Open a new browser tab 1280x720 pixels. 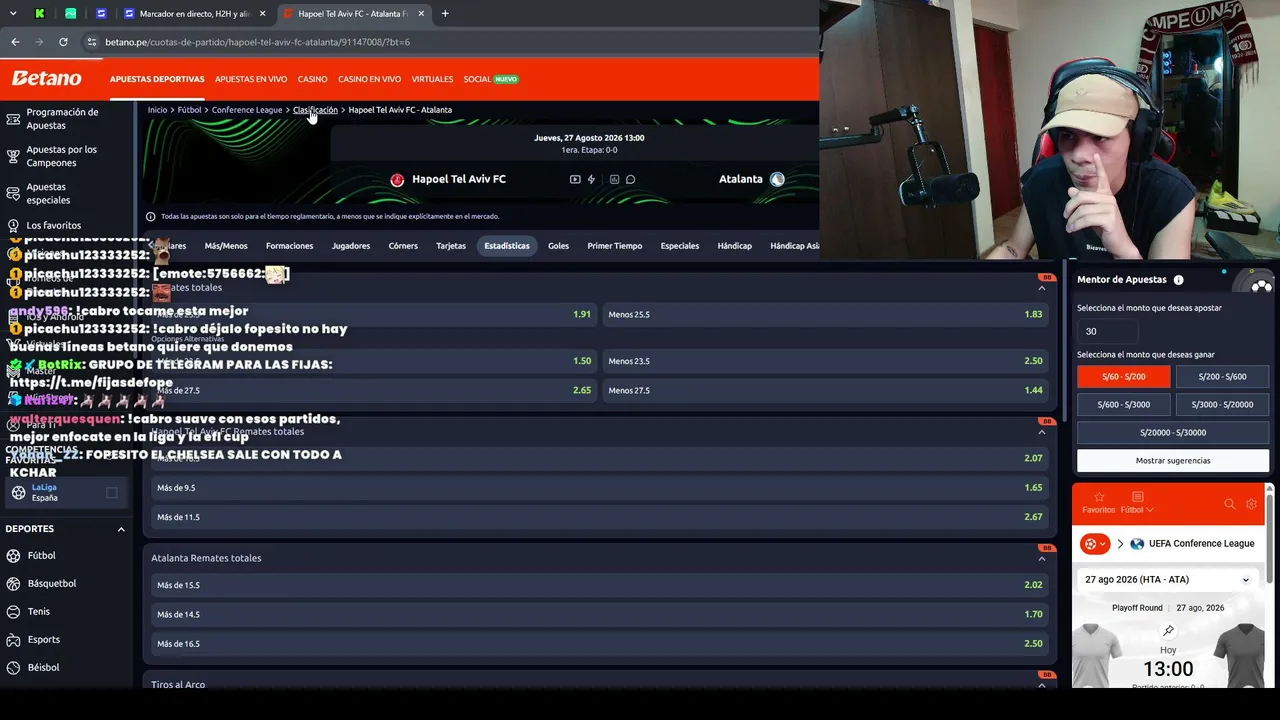(x=445, y=14)
